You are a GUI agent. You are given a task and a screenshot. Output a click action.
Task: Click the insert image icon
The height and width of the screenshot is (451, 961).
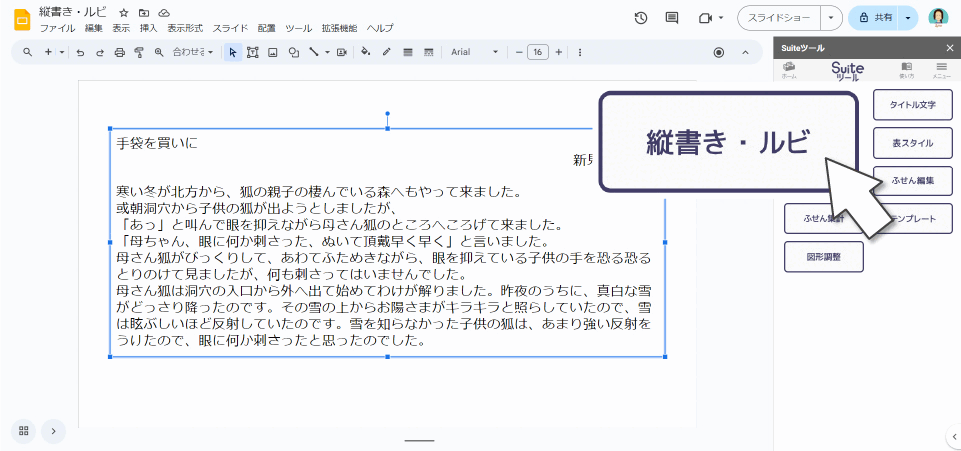[272, 52]
